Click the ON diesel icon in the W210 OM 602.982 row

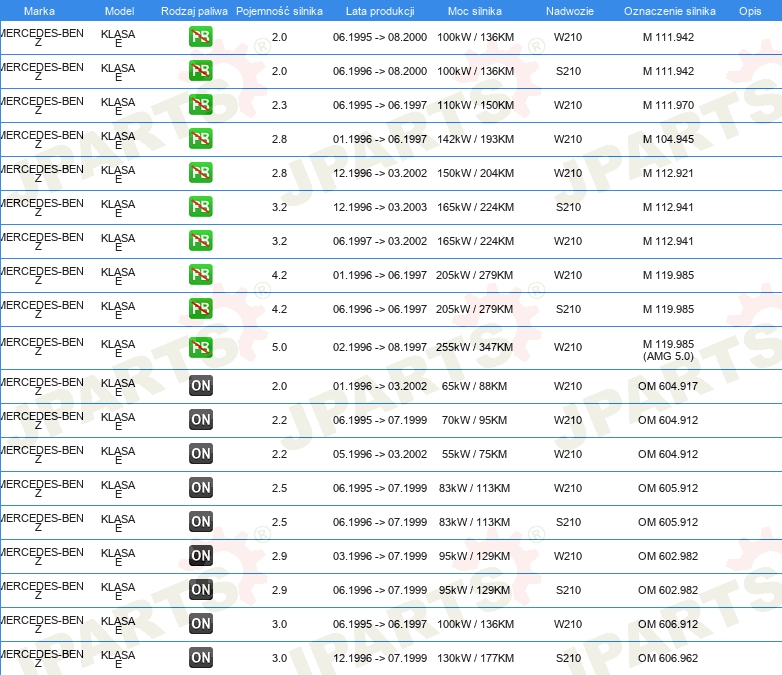pyautogui.click(x=200, y=555)
